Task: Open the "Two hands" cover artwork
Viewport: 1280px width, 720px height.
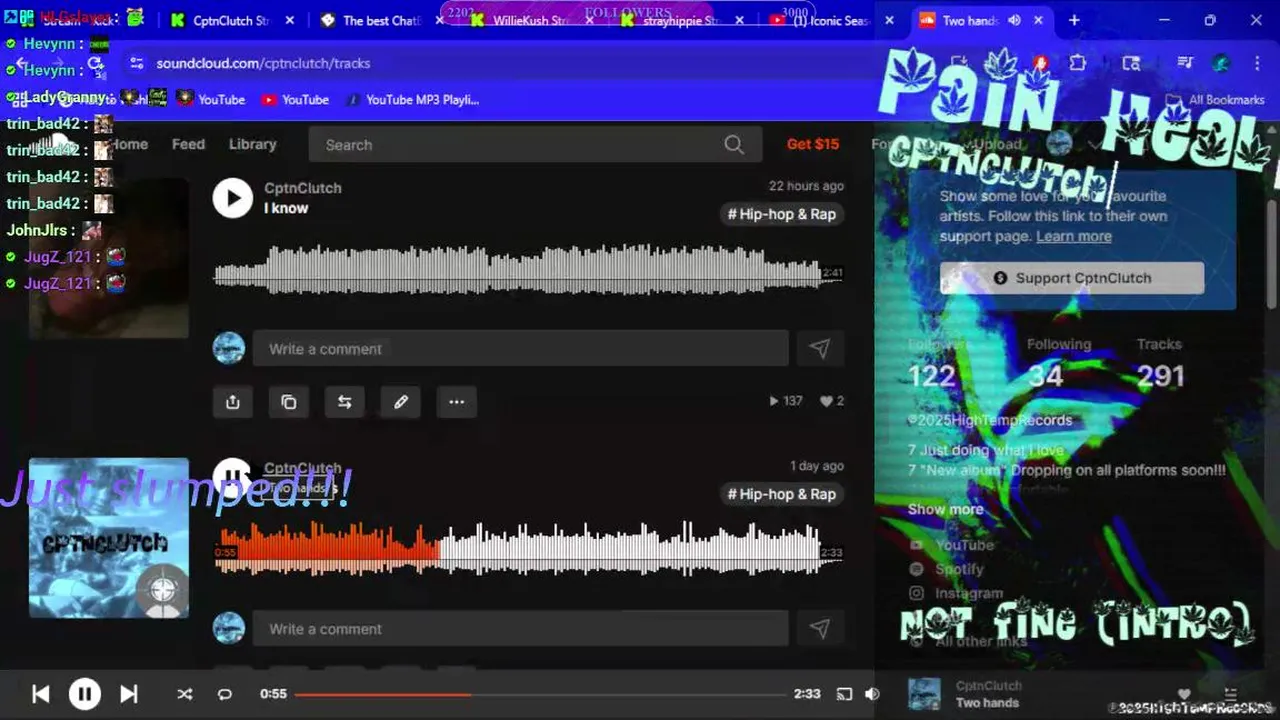Action: 109,538
